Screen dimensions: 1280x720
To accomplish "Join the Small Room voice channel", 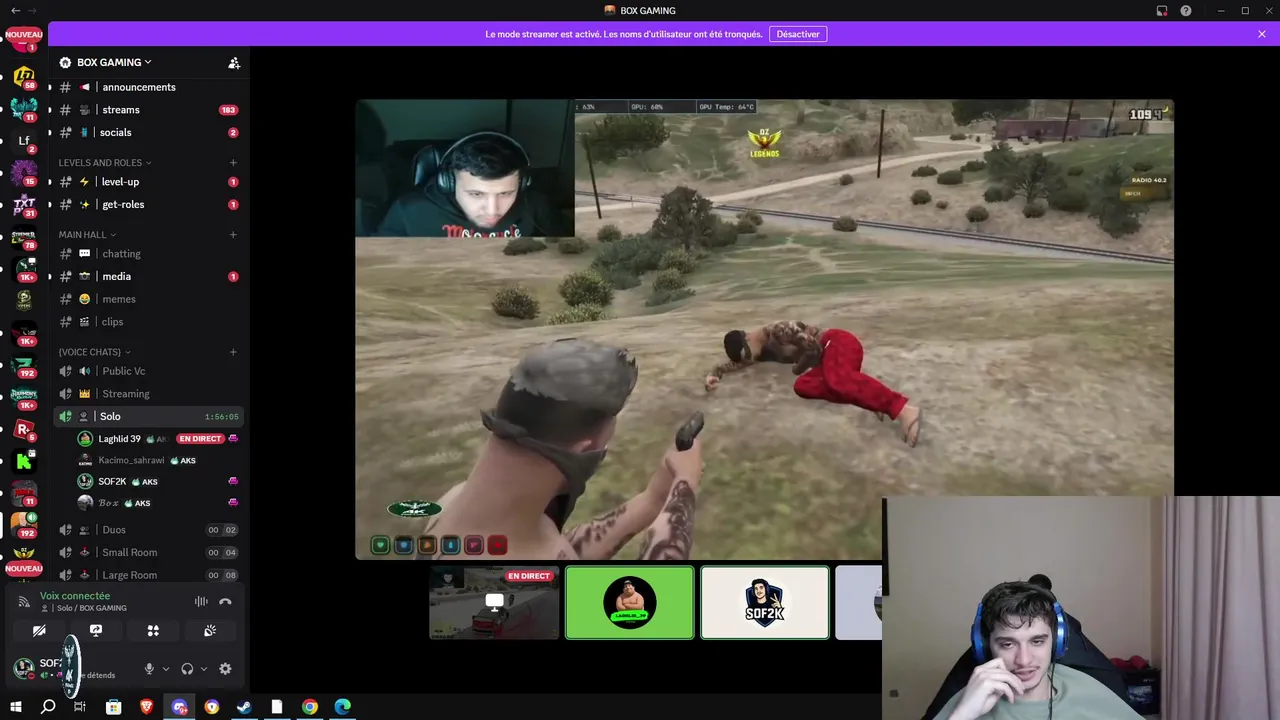I will pos(147,552).
